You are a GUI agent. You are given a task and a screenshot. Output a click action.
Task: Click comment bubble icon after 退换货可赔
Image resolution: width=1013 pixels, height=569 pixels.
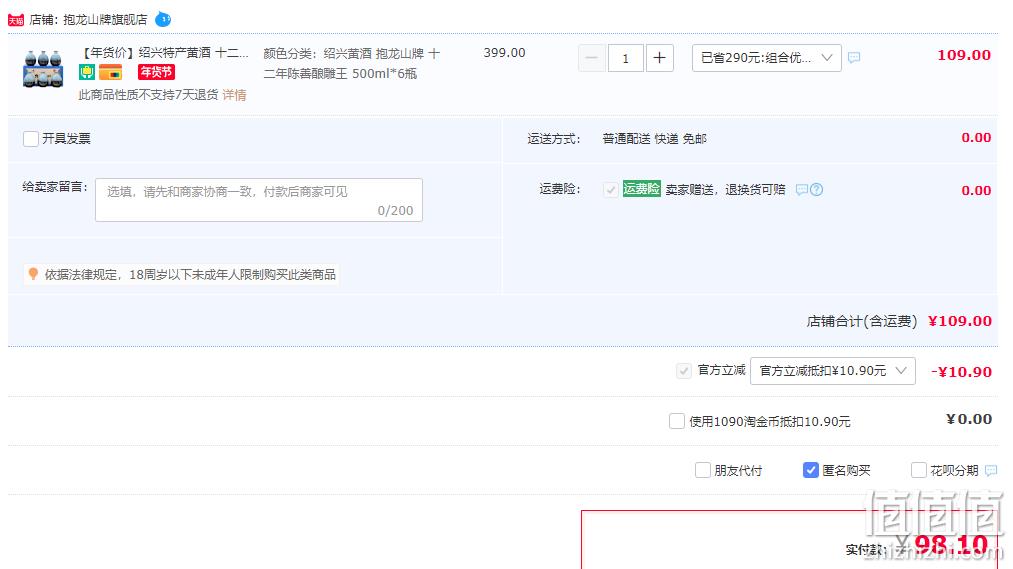[x=802, y=190]
